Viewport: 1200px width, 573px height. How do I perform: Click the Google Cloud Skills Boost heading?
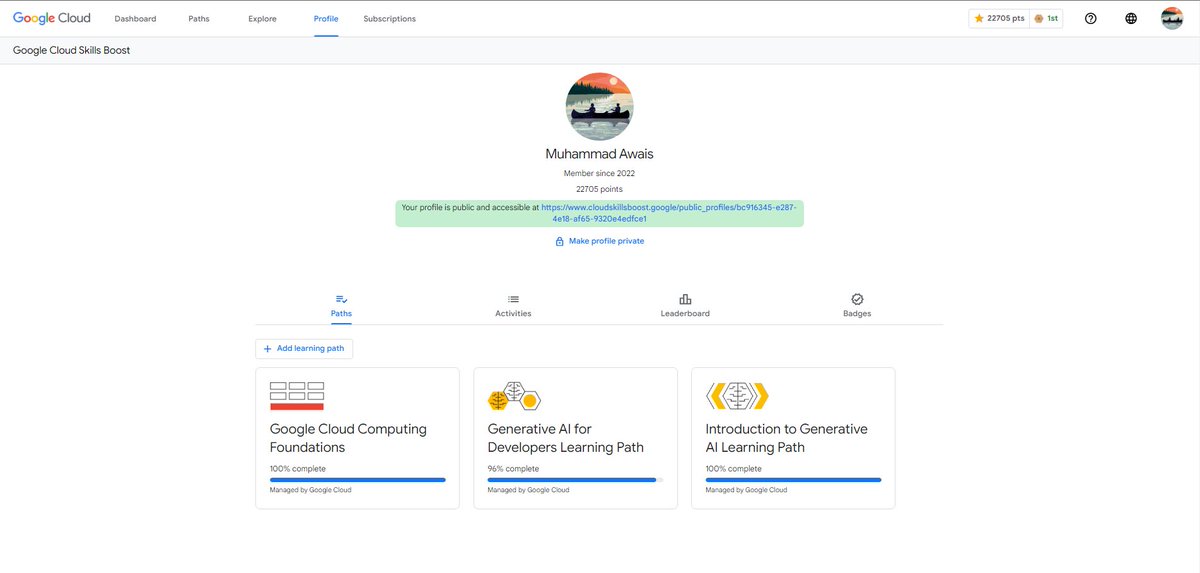coord(71,50)
